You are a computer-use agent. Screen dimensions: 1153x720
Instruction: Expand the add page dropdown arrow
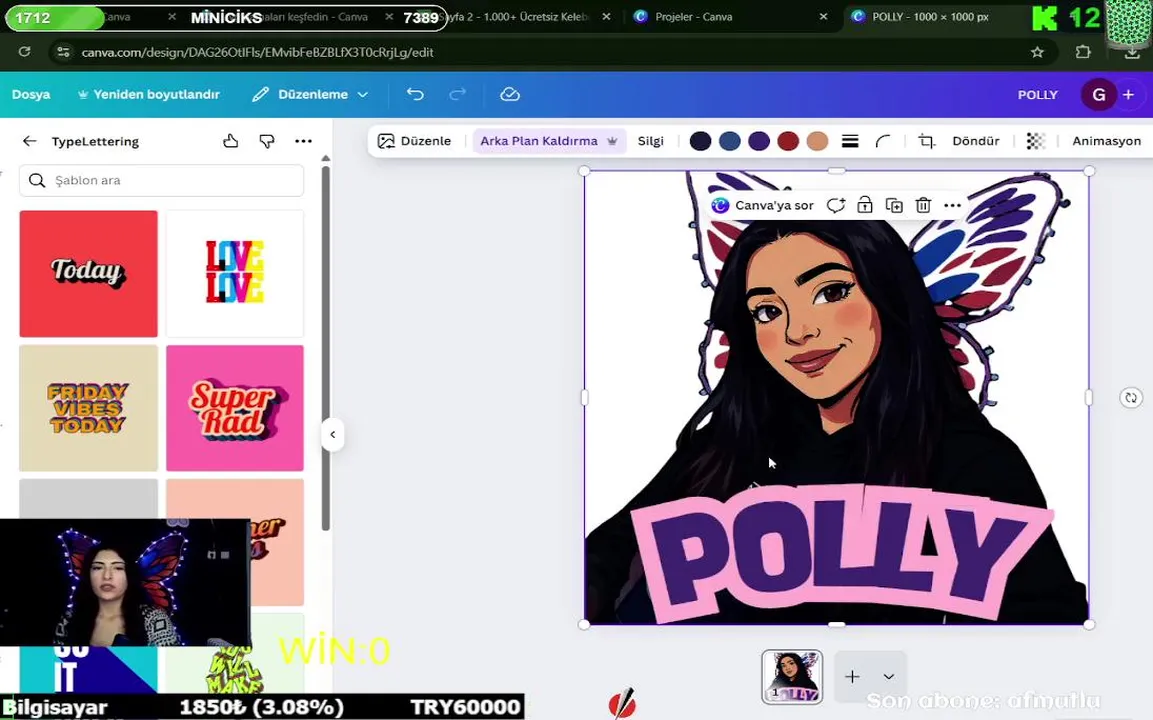coord(888,677)
